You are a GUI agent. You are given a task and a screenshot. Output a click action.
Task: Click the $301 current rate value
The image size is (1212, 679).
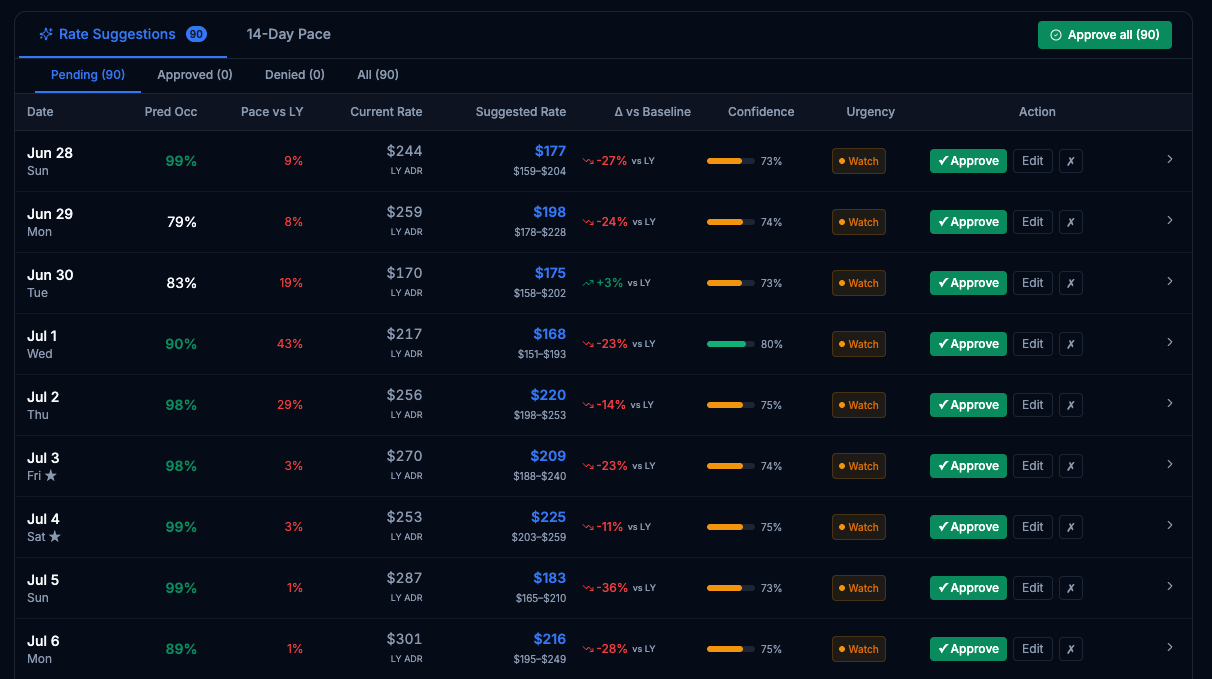pos(405,639)
